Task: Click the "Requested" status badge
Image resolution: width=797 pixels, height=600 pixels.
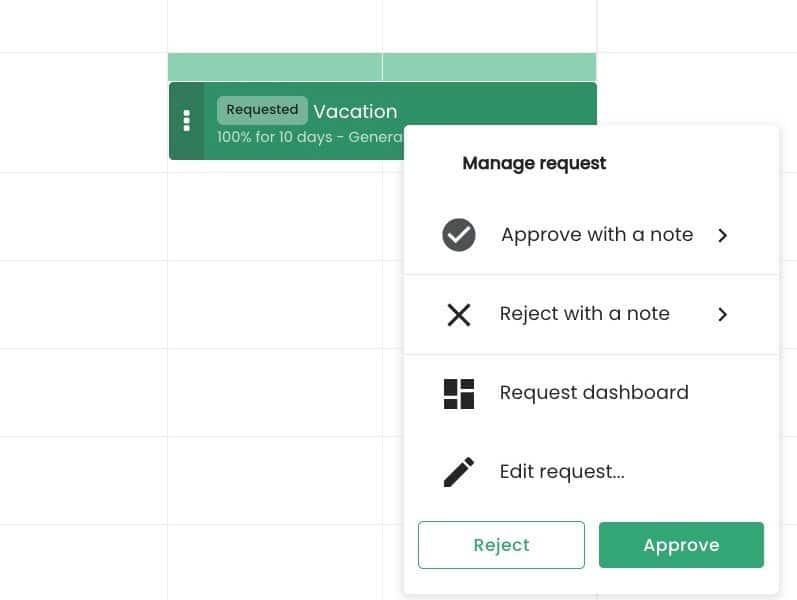Action: 262,110
